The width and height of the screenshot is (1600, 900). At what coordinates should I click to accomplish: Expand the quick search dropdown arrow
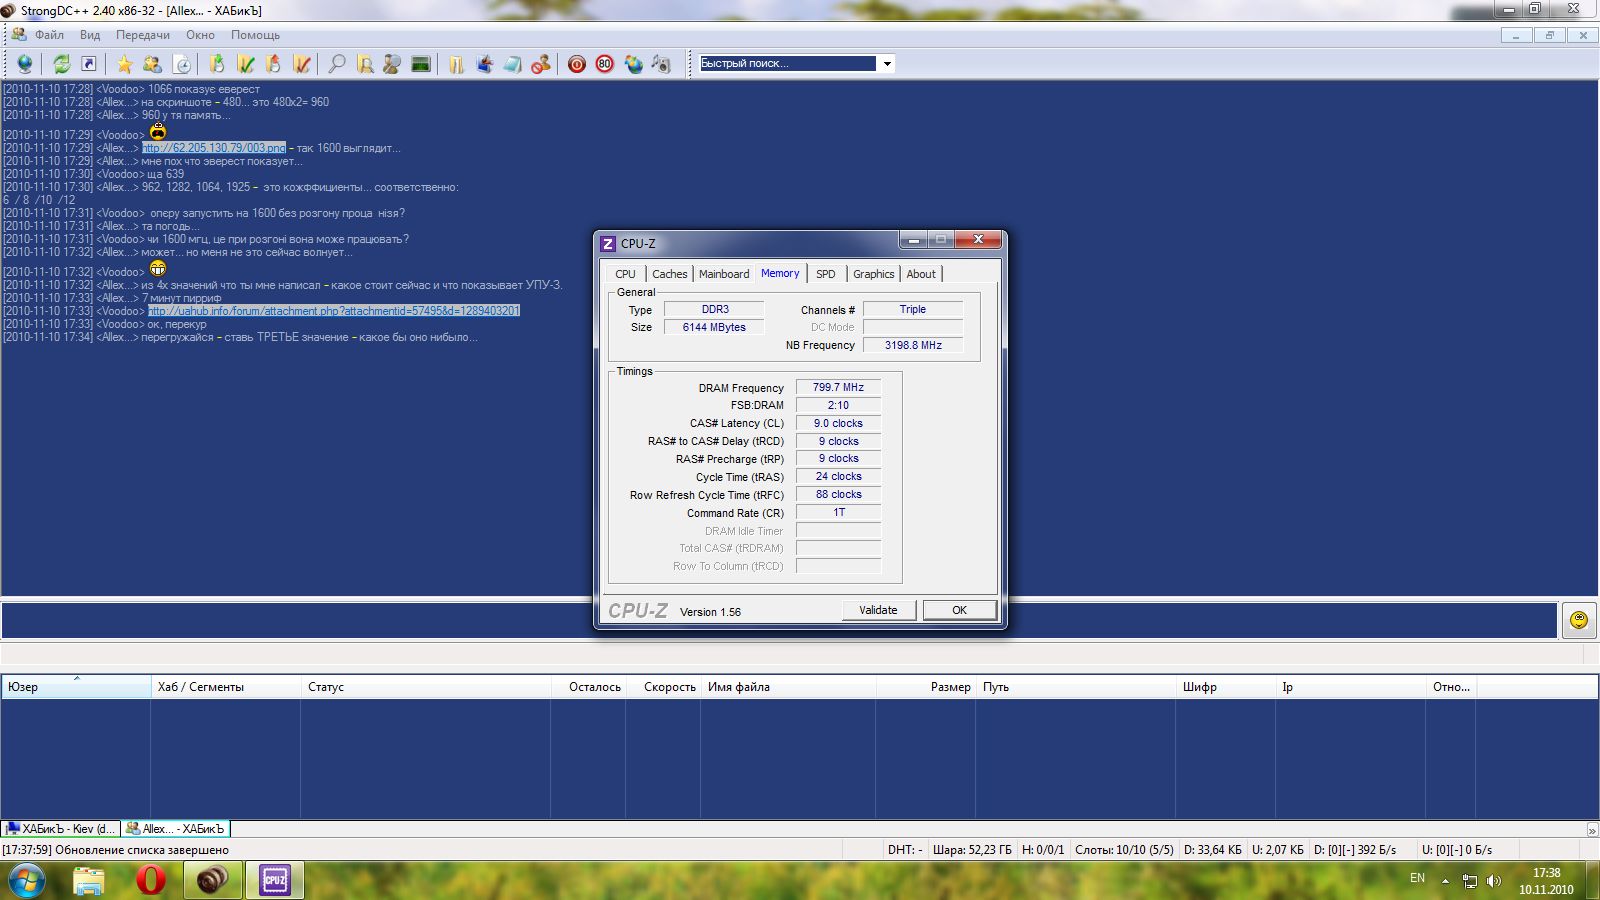coord(886,64)
